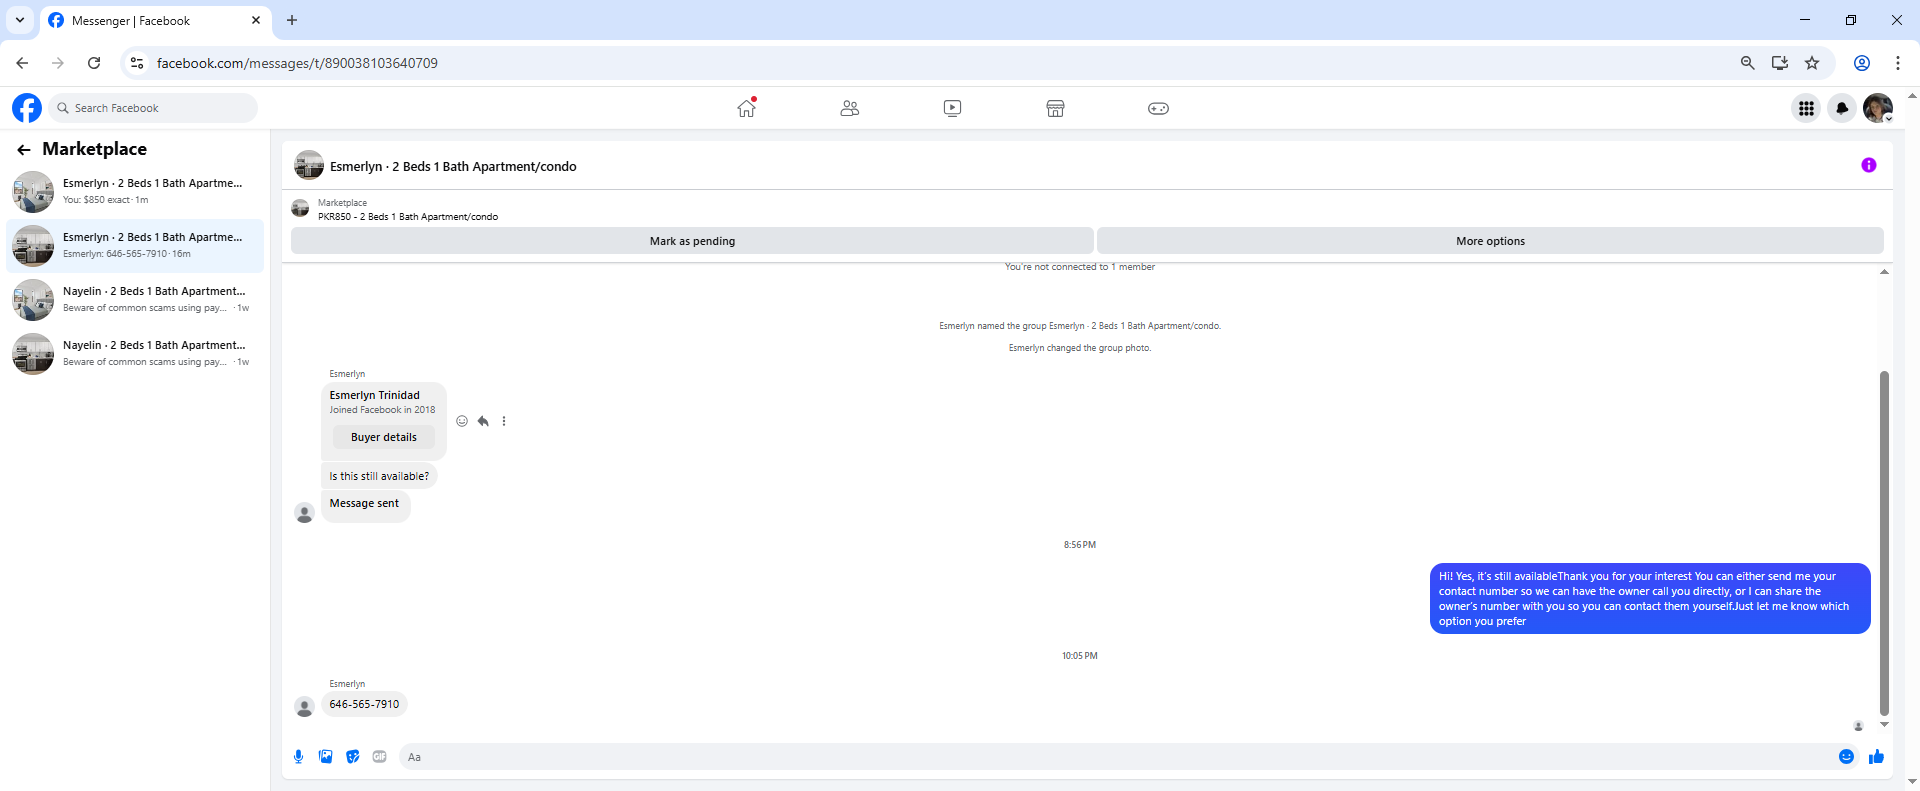Image resolution: width=1920 pixels, height=791 pixels.
Task: Open the emoji picker in message box
Action: click(x=1846, y=757)
